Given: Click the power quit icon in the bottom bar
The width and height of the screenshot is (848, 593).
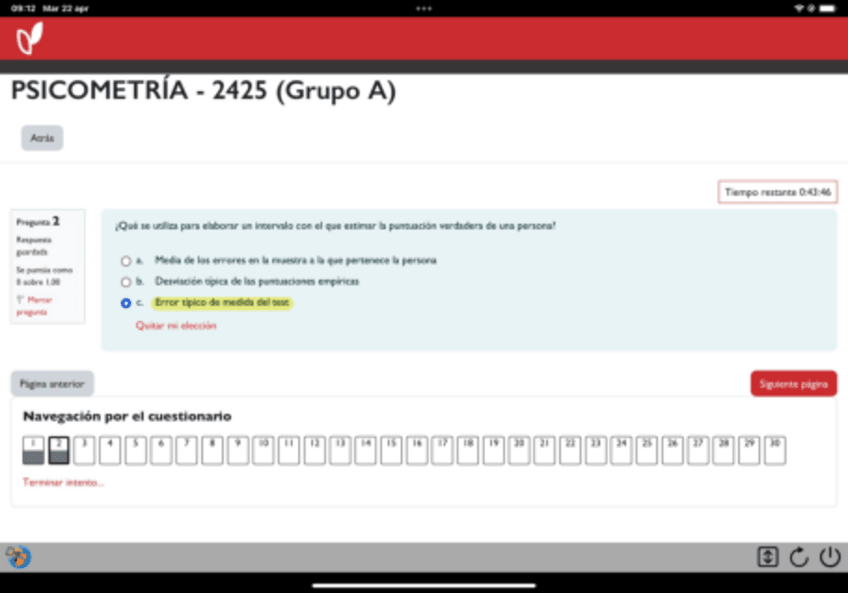Looking at the screenshot, I should [830, 557].
